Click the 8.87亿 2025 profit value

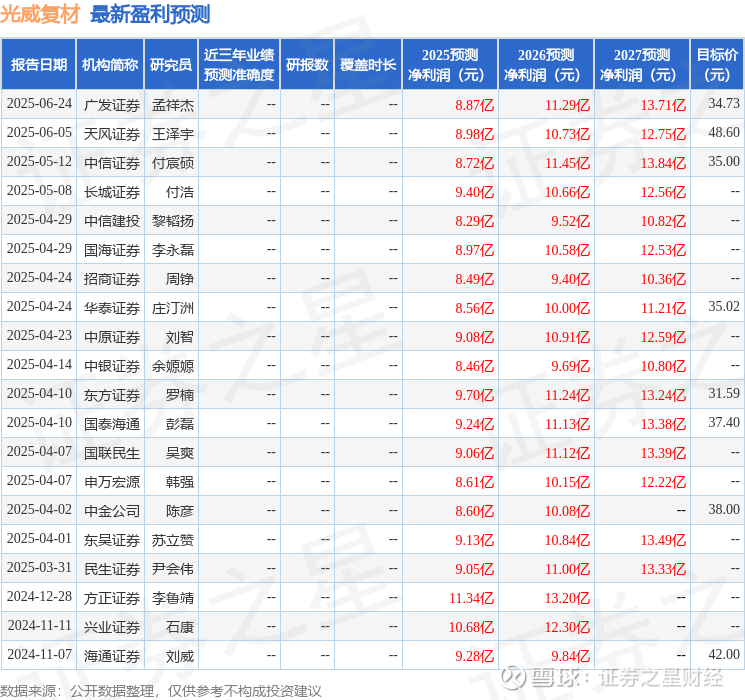474,105
